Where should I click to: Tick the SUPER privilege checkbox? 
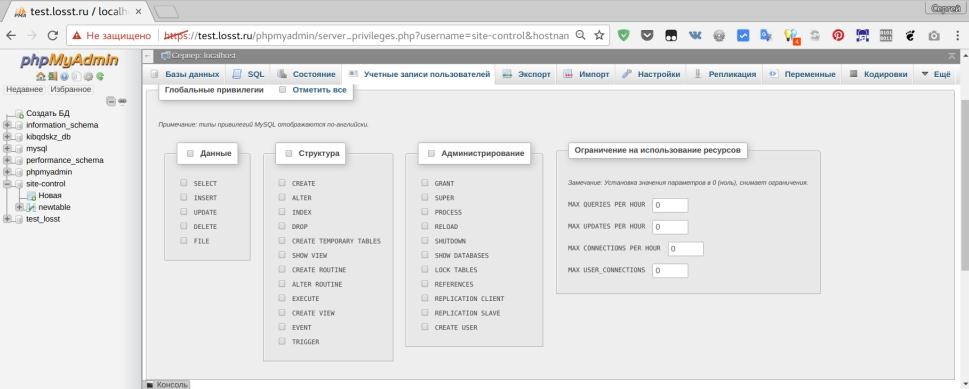point(425,197)
